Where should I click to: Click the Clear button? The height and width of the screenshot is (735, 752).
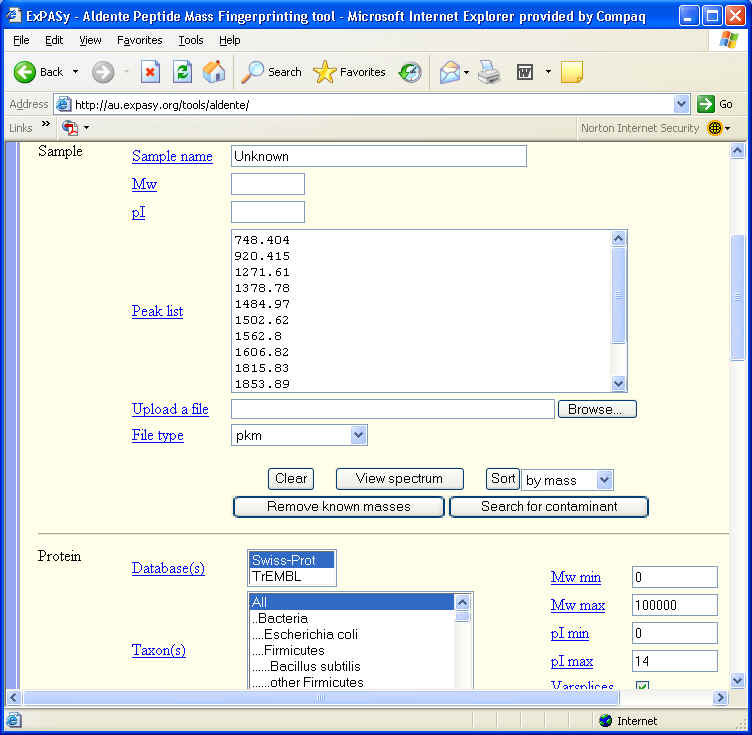tap(291, 479)
